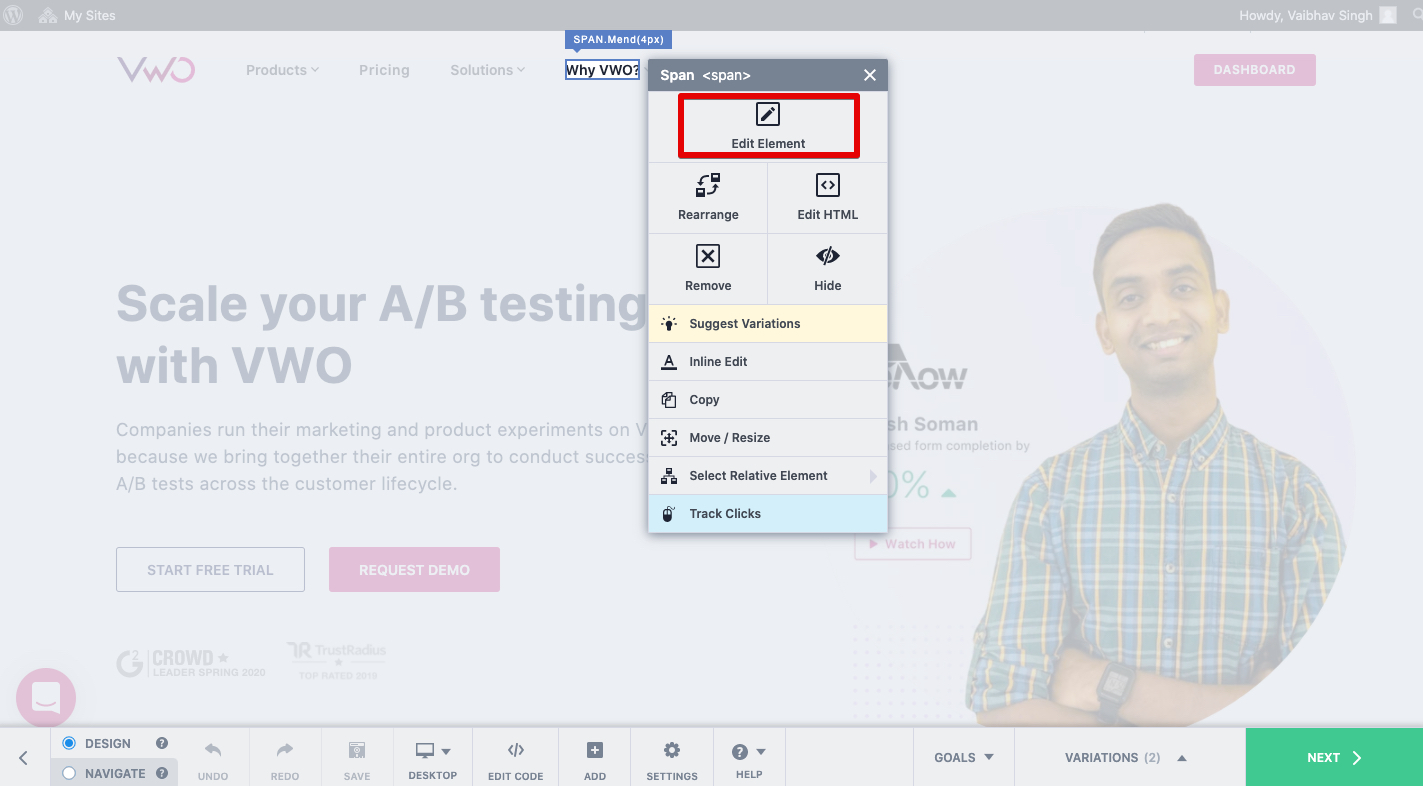Expand the VARIATIONS (2) list

click(1126, 758)
